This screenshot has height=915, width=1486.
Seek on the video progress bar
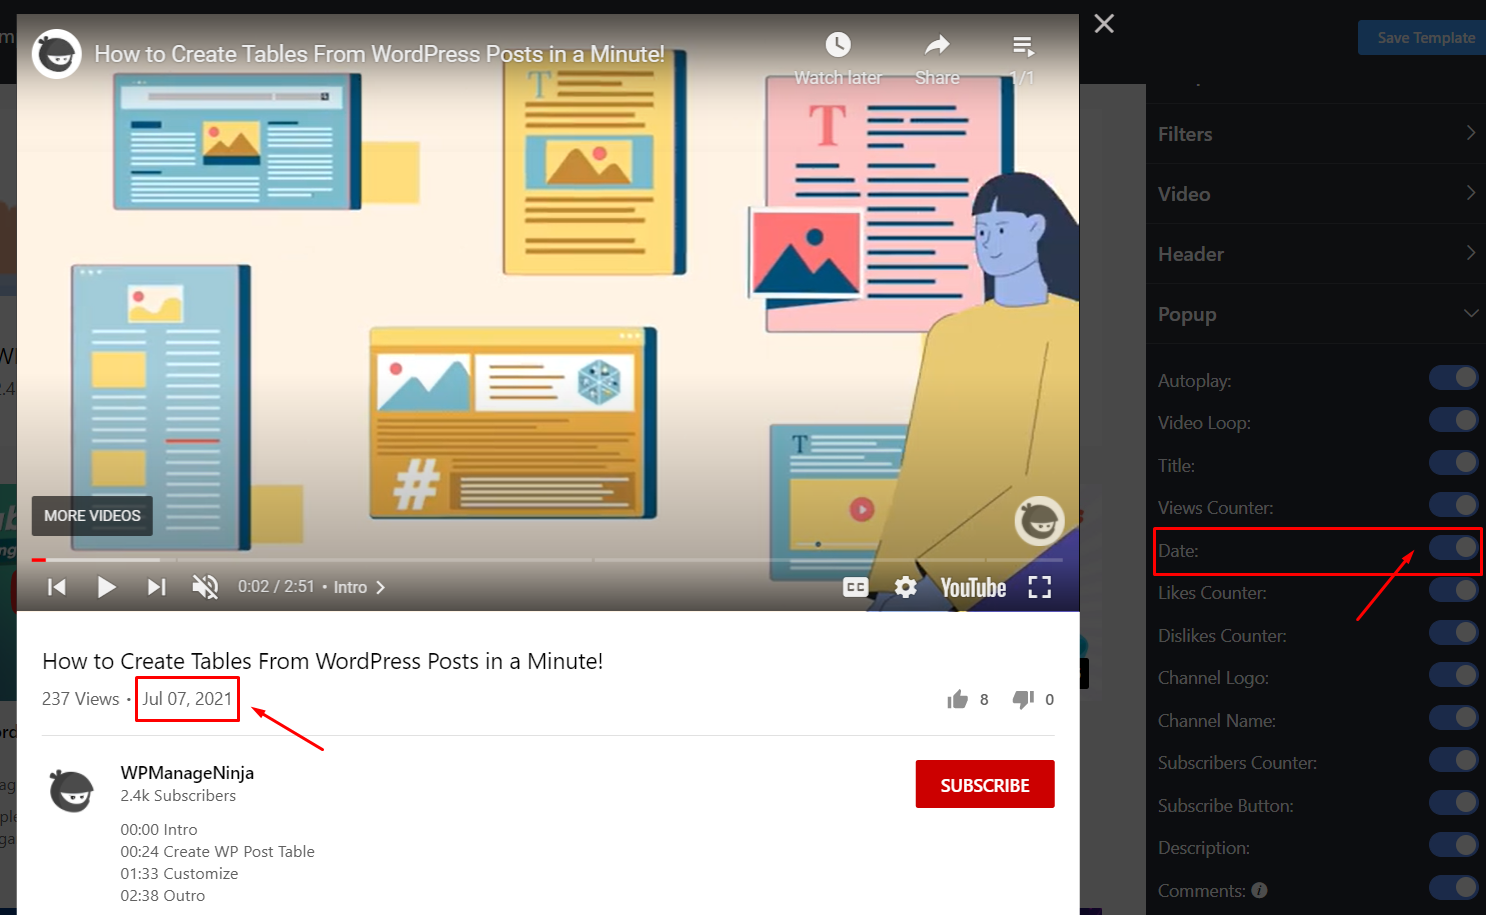click(548, 560)
